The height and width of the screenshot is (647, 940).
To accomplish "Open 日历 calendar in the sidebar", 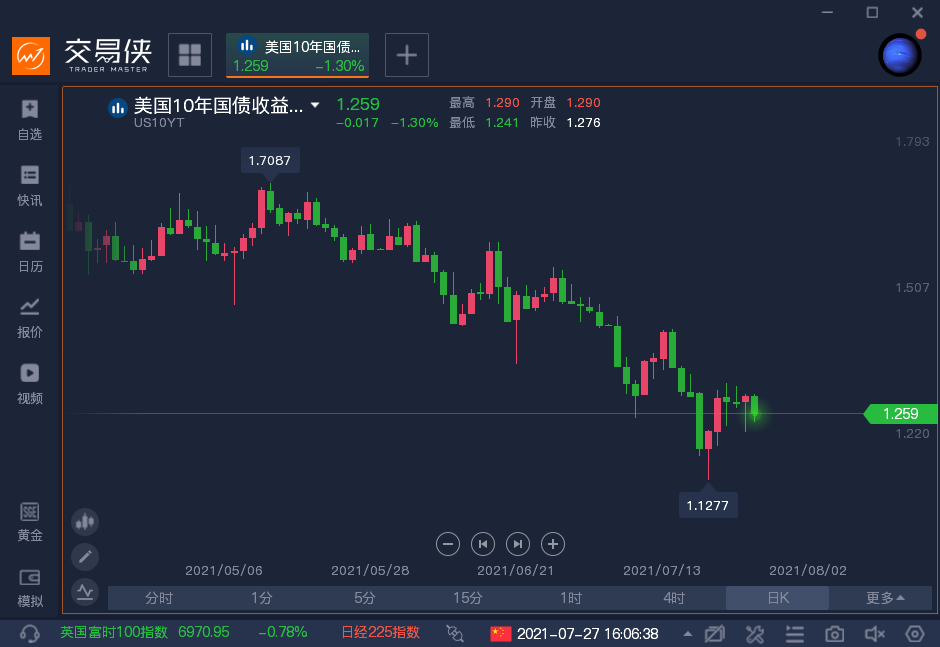I will coord(29,252).
